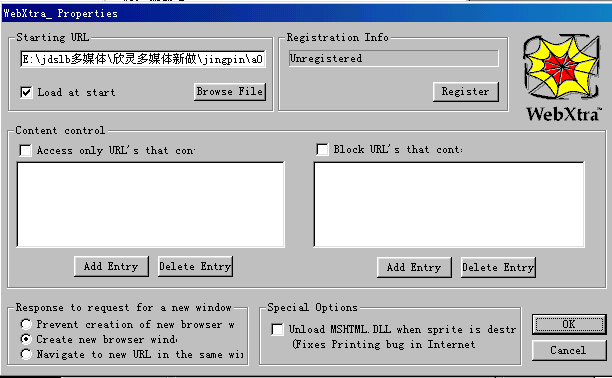
Task: Click Delete Entry under access-only list
Action: pos(195,267)
